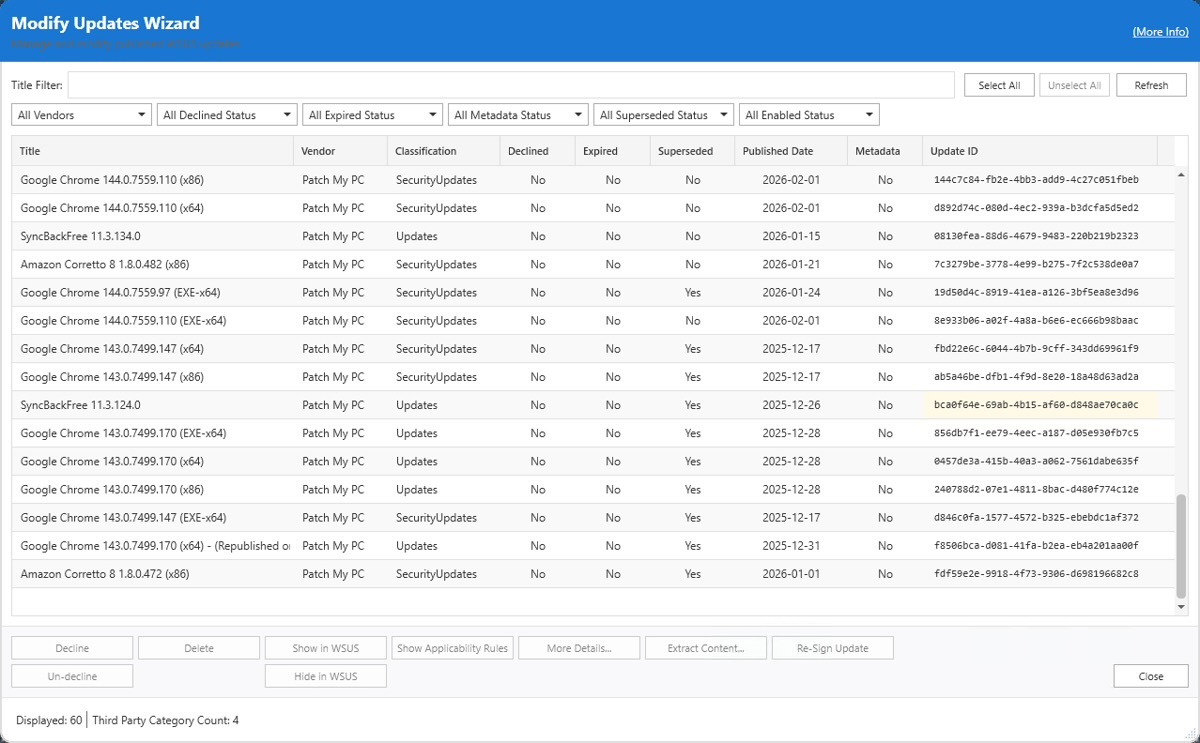
Task: Close the Modify Updates Wizard
Action: [1151, 676]
